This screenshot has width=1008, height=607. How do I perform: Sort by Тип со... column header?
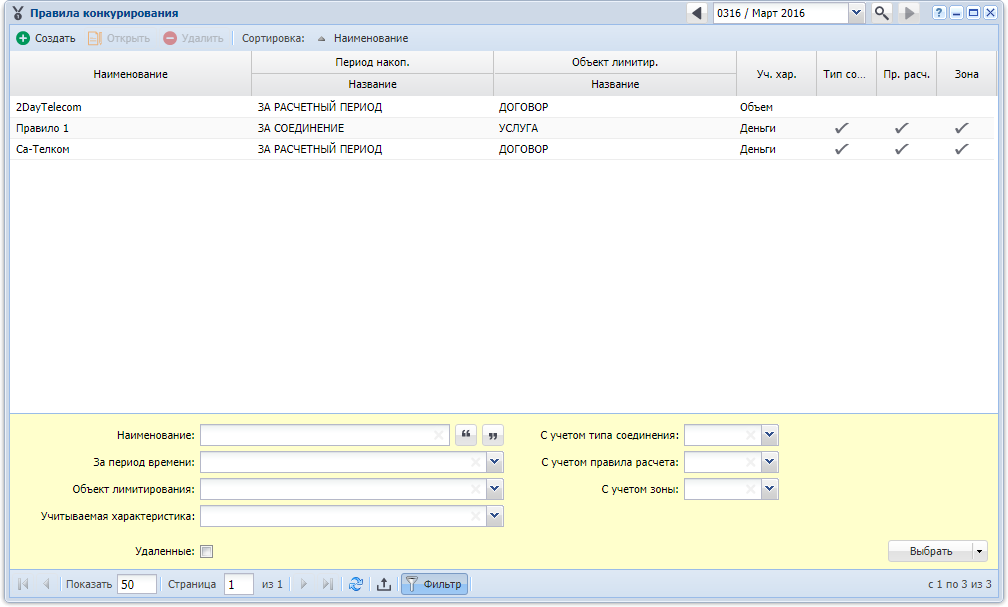[846, 74]
